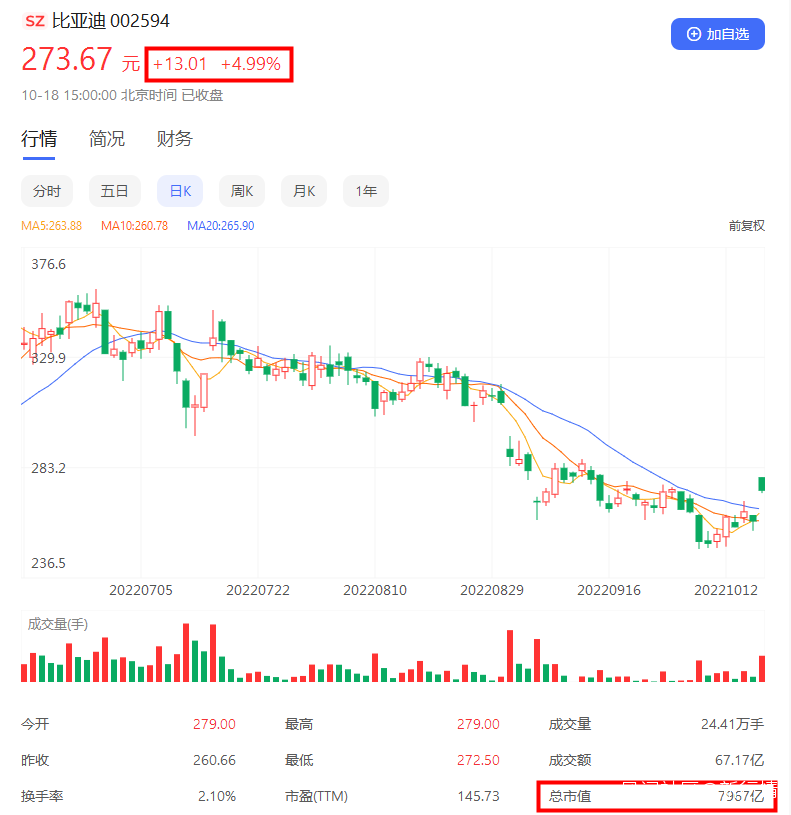The image size is (791, 815).
Task: Click the 换手率 label
Action: coord(42,796)
